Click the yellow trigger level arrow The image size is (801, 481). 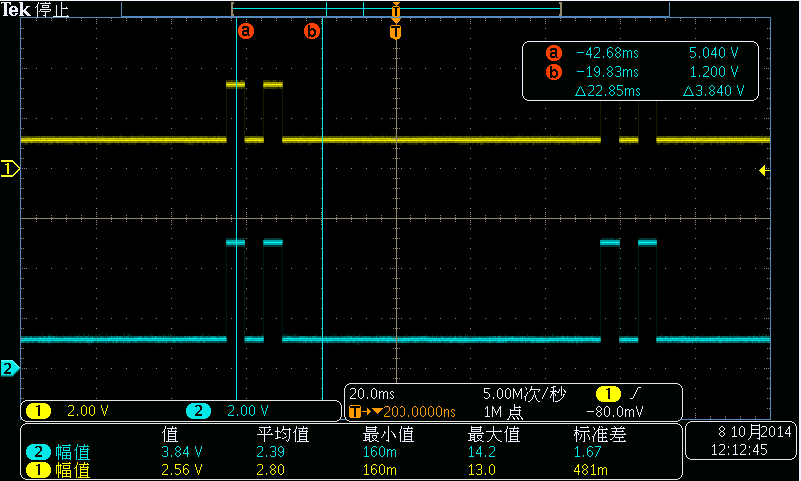[x=764, y=171]
